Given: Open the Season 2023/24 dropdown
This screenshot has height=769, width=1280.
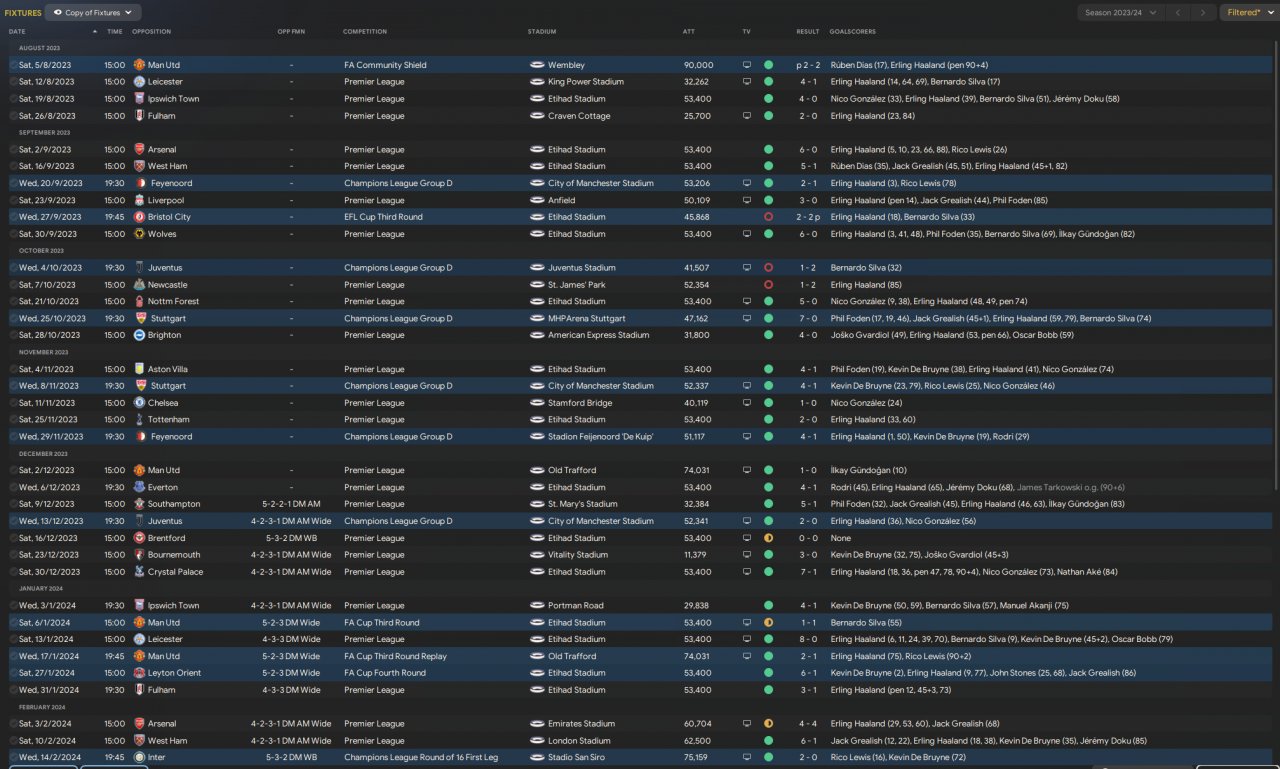Looking at the screenshot, I should pyautogui.click(x=1121, y=13).
